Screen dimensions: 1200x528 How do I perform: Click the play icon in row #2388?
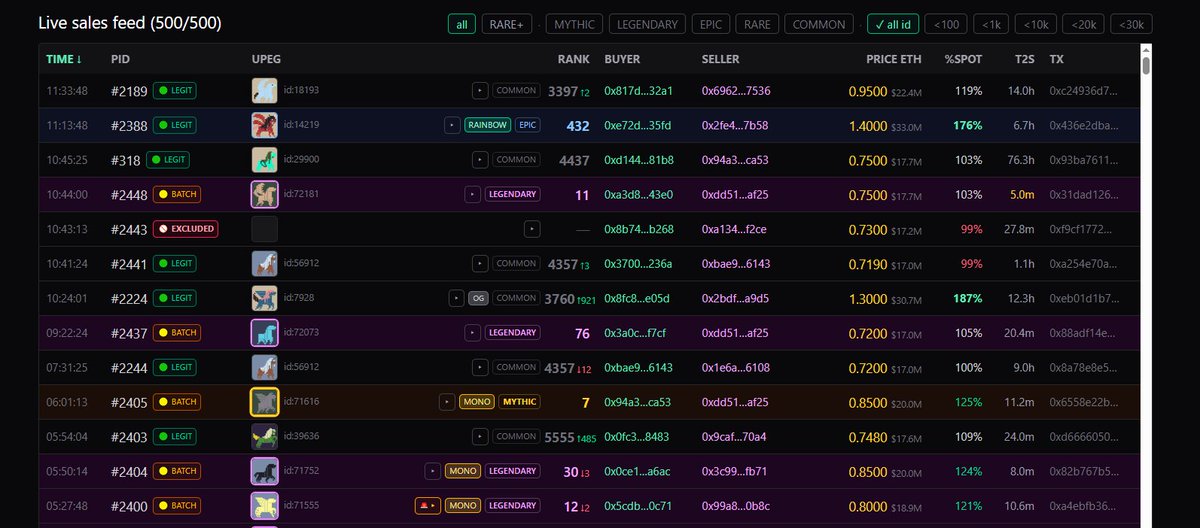tap(453, 126)
